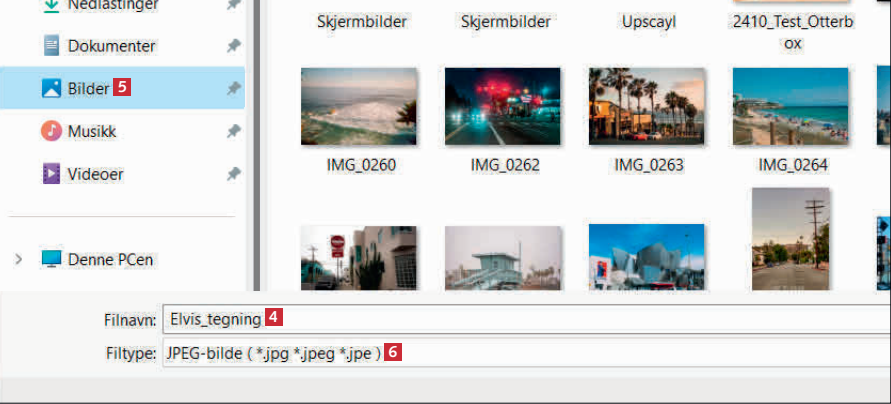Click the IMG_0260 file name
The image size is (891, 404).
click(361, 165)
